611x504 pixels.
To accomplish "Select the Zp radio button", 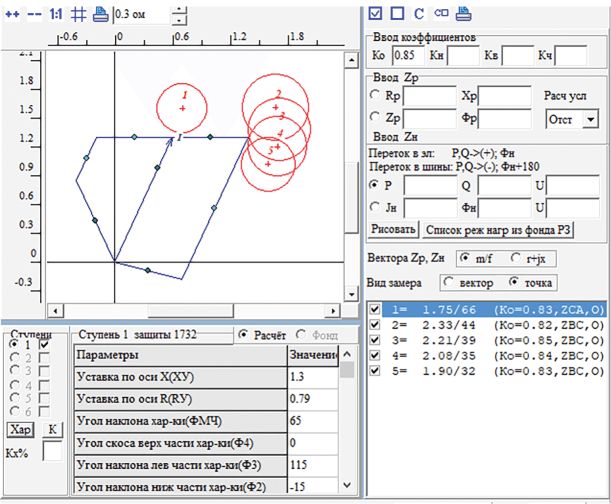I will [x=374, y=116].
